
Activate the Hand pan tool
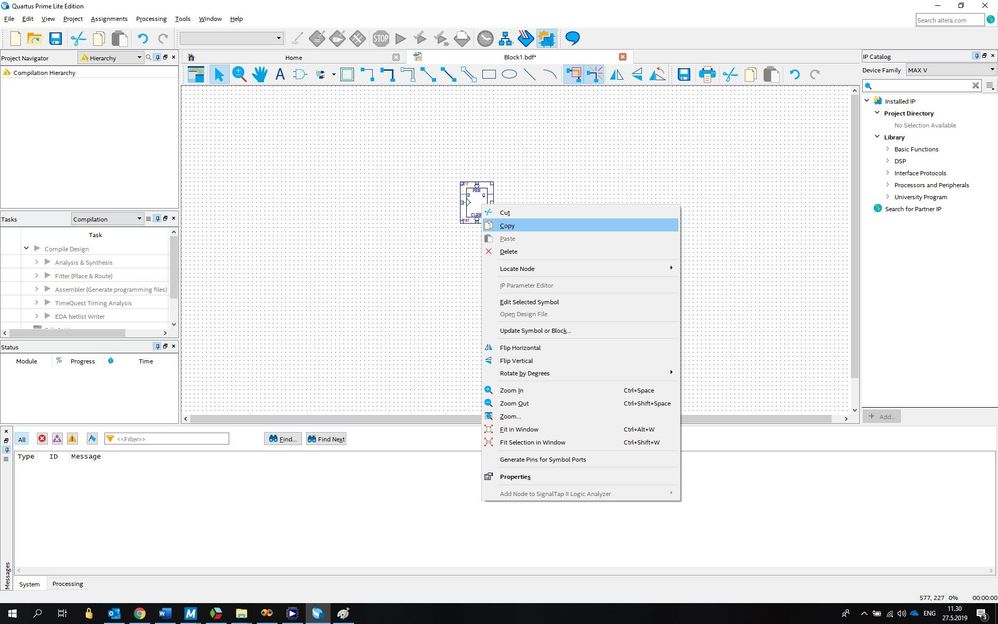[260, 74]
